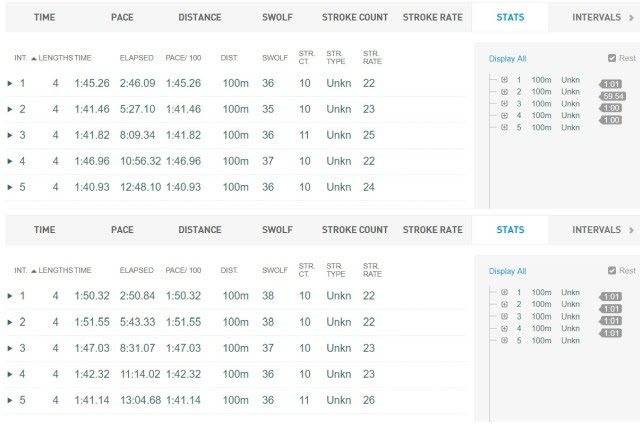This screenshot has height=424, width=640.
Task: Expand interval row with time 1:41.82
Action: tap(10, 135)
